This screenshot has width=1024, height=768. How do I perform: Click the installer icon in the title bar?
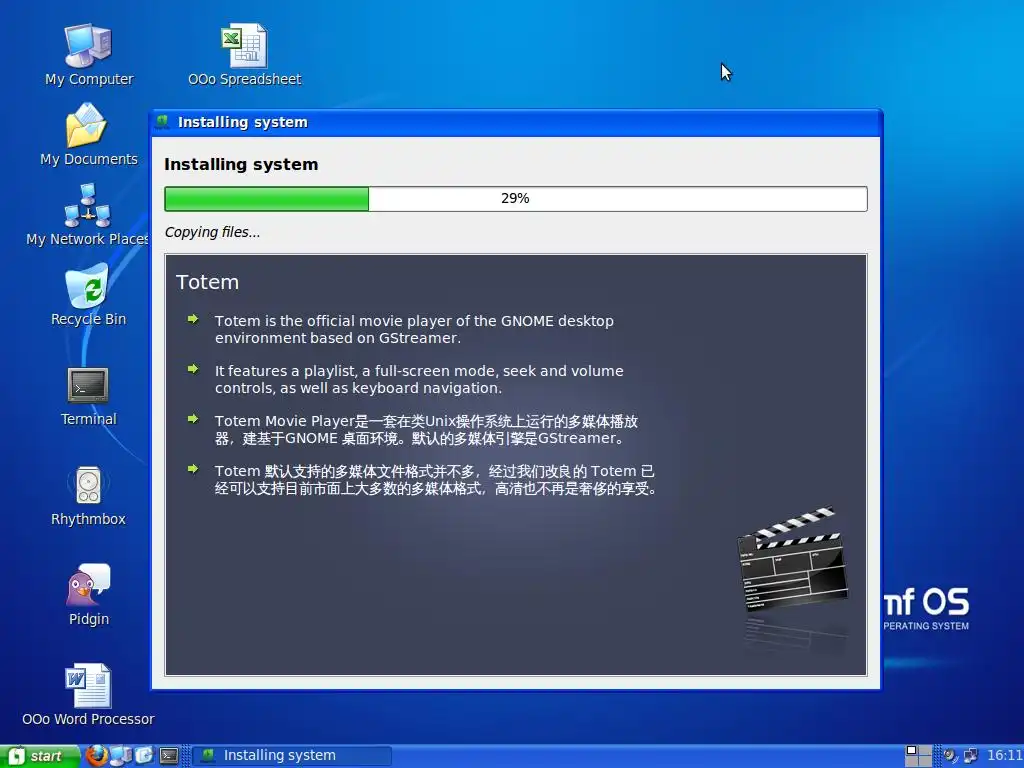coord(163,121)
